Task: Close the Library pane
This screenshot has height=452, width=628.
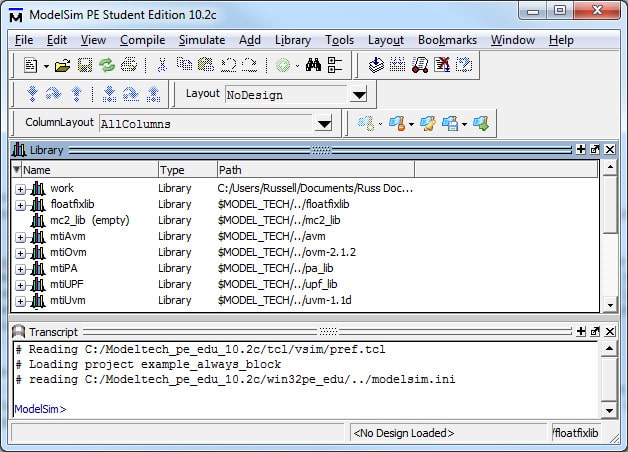Action: (610, 149)
